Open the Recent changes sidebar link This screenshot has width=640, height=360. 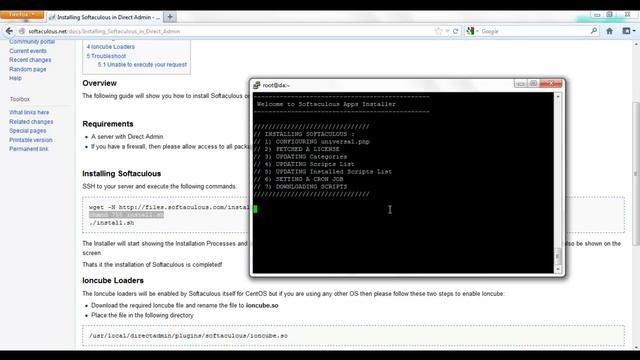coord(30,60)
